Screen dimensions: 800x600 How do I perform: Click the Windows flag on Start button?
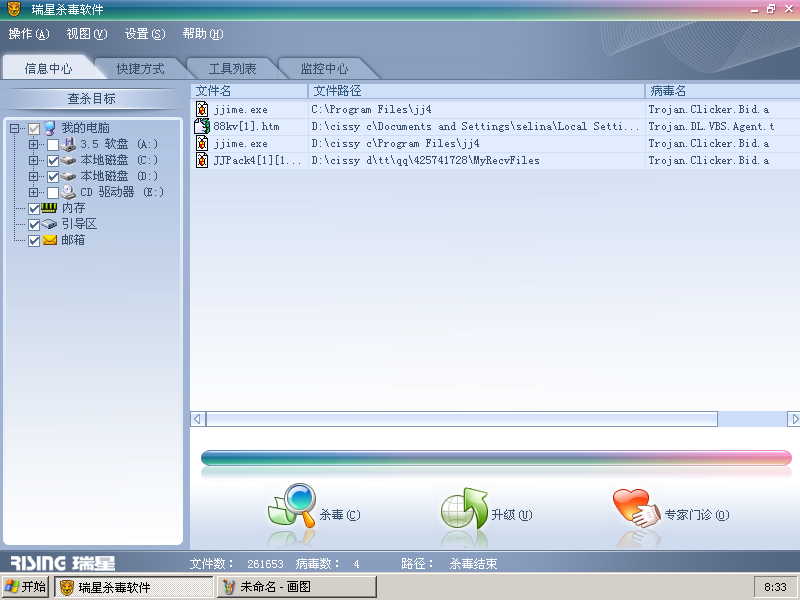tap(11, 587)
